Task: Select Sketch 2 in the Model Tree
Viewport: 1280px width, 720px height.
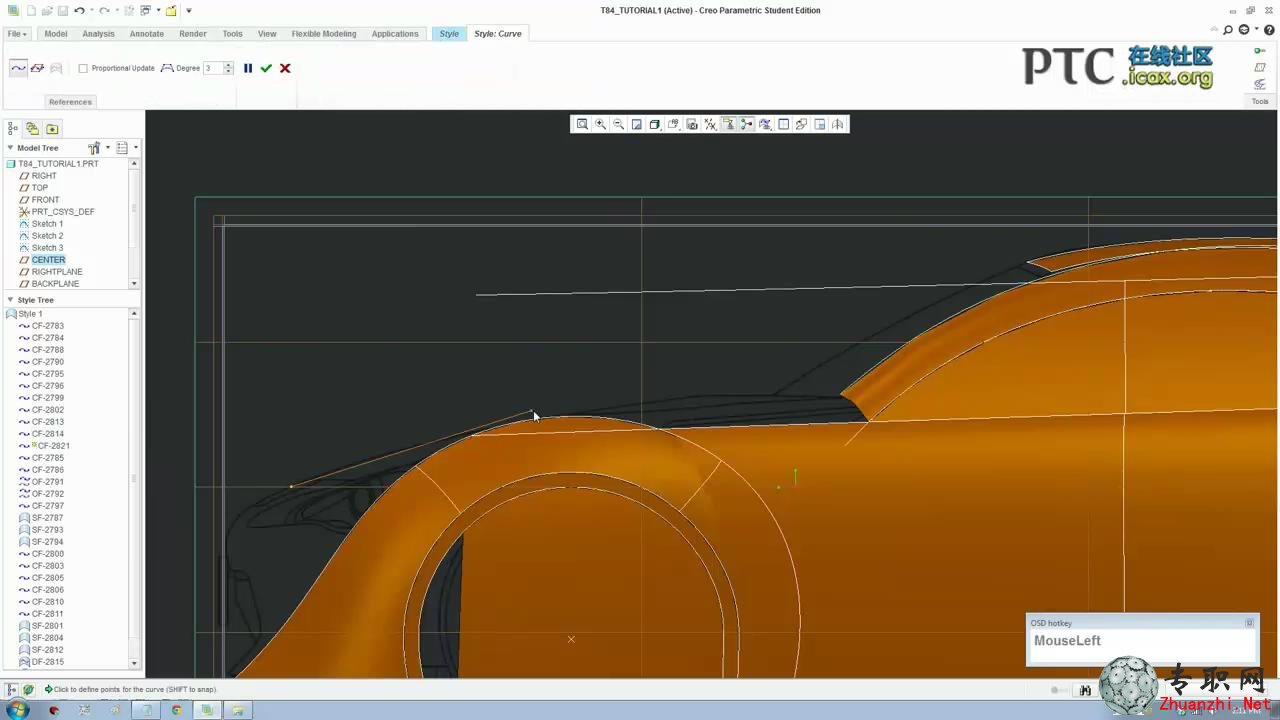Action: click(x=47, y=236)
